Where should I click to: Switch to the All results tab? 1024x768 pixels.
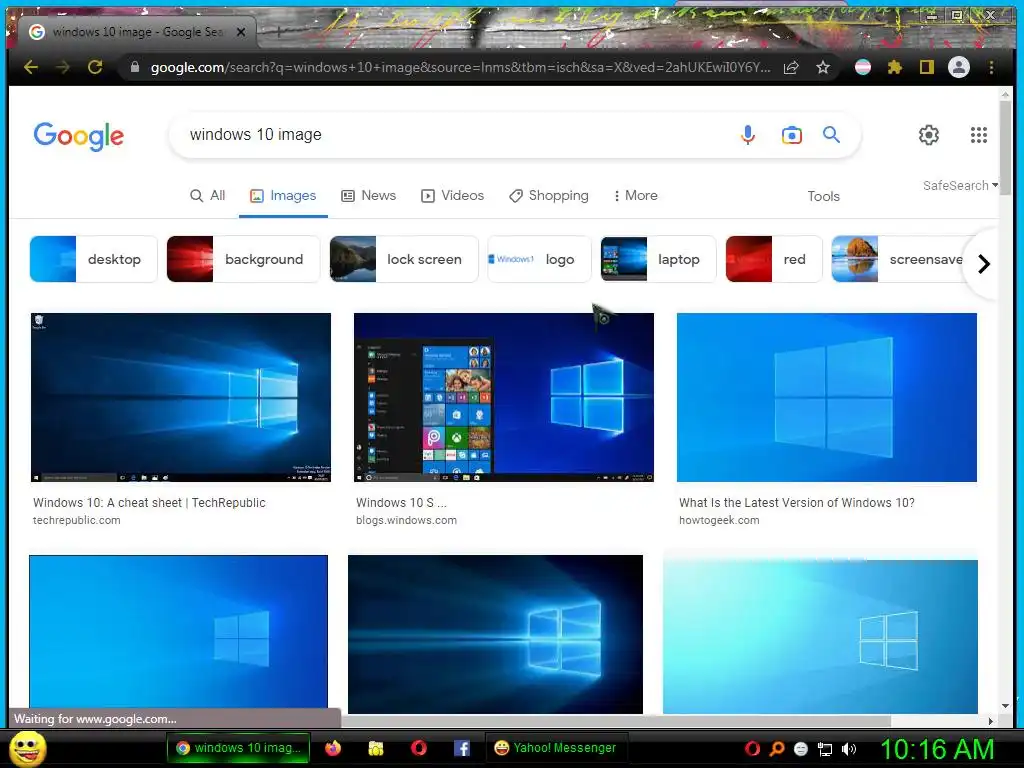[208, 195]
